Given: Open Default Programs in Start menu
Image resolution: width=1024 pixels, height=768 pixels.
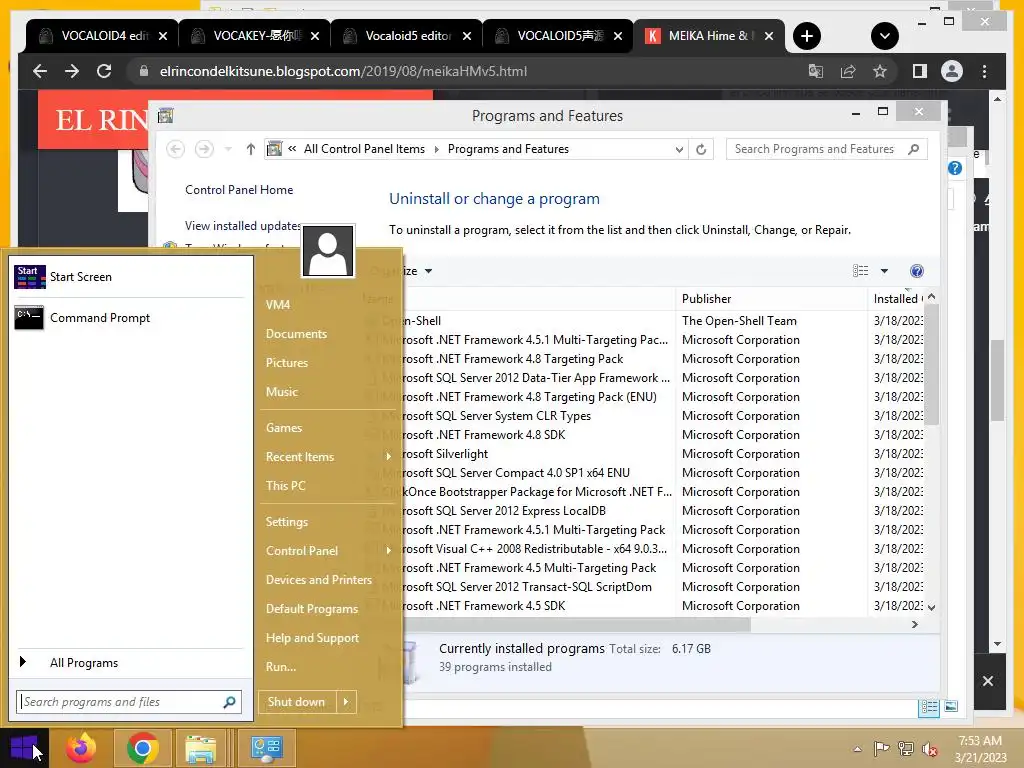Looking at the screenshot, I should [x=312, y=609].
